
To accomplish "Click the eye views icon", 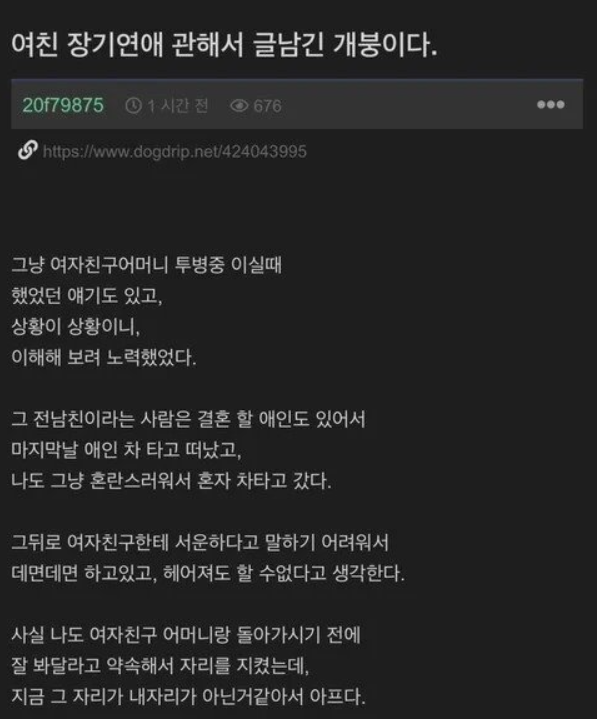I will pos(239,106).
